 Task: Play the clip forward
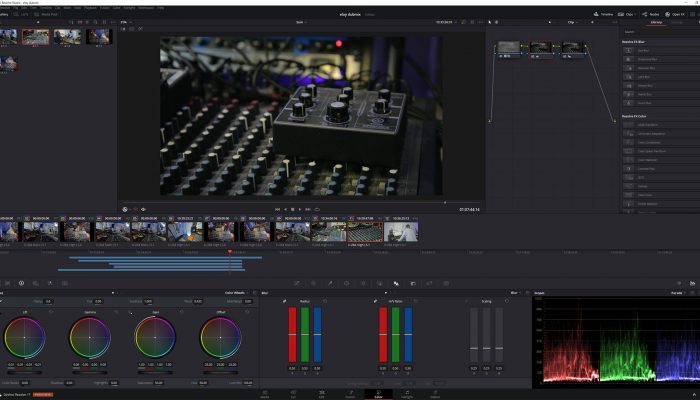point(300,209)
